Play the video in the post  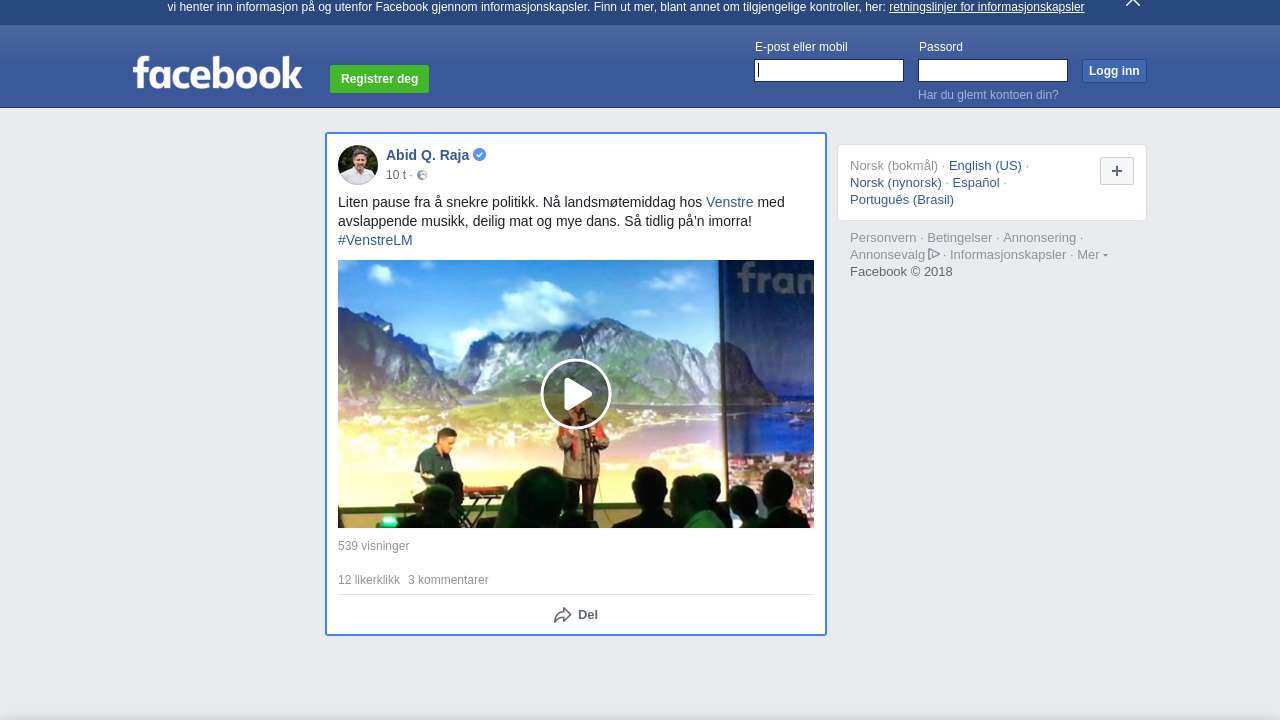576,394
